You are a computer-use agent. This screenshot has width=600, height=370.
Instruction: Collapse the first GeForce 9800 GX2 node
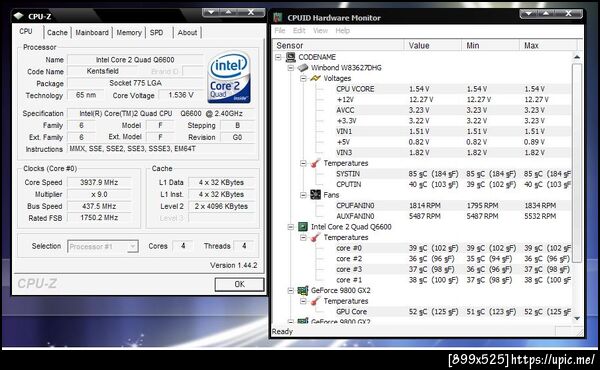point(290,291)
